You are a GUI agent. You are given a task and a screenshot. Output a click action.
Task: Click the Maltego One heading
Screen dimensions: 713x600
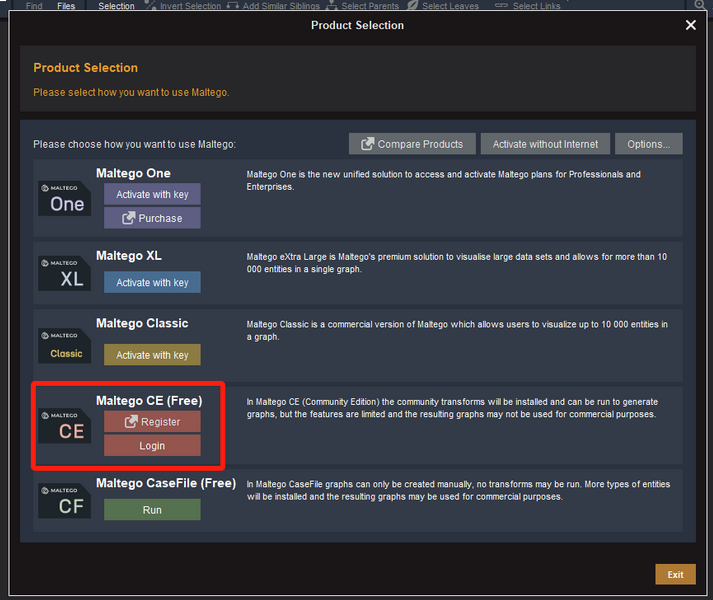click(133, 173)
